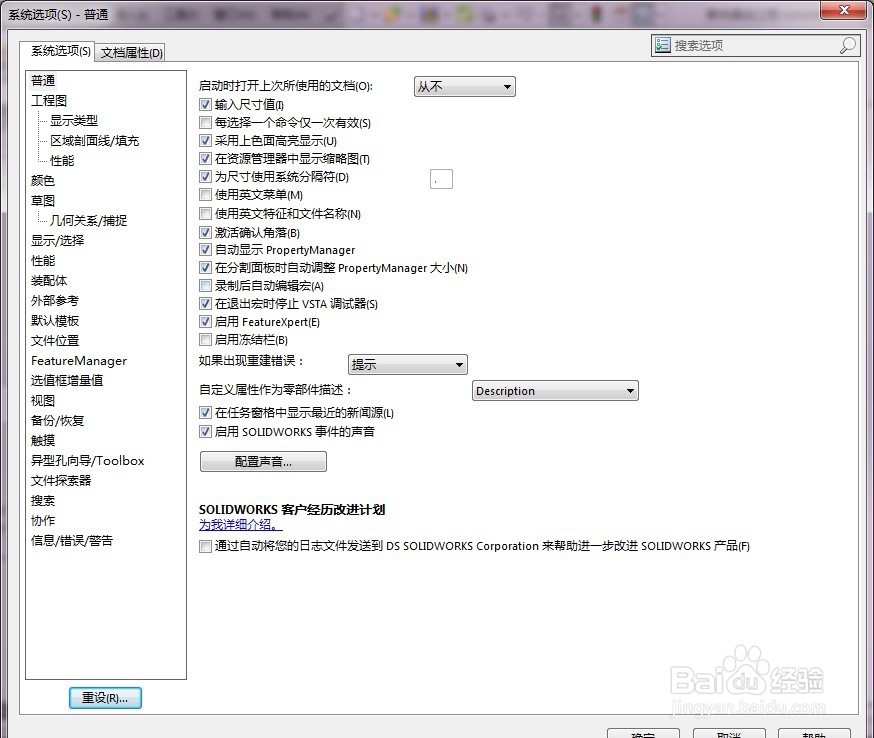Screen dimensions: 874x738
Task: Select 选值框增量值 in the options tree
Action: pos(67,381)
